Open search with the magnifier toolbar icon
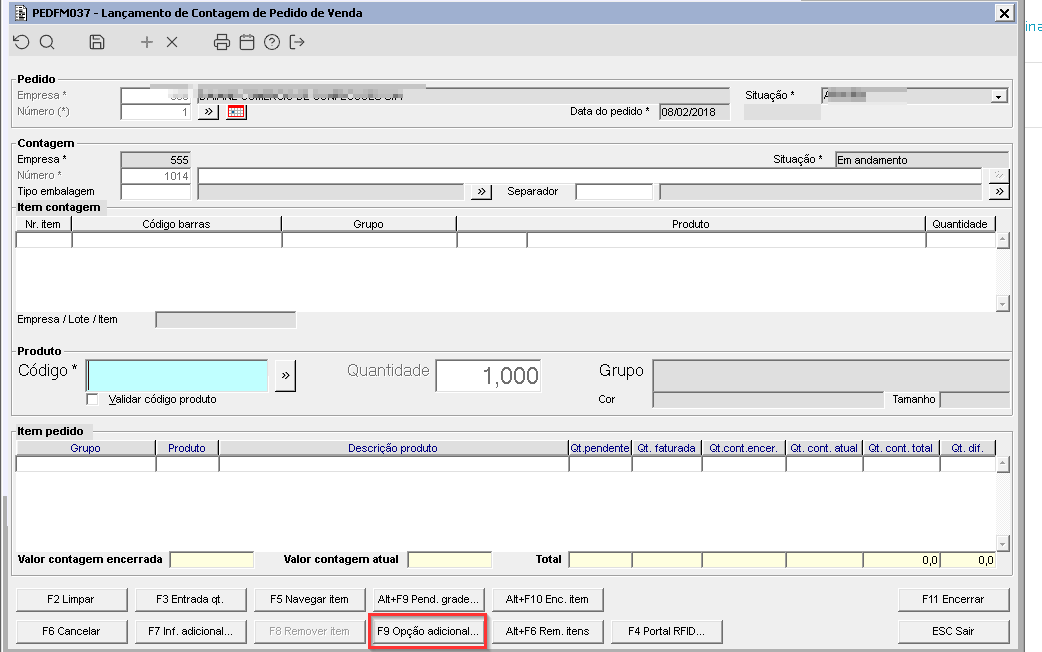 [x=47, y=43]
